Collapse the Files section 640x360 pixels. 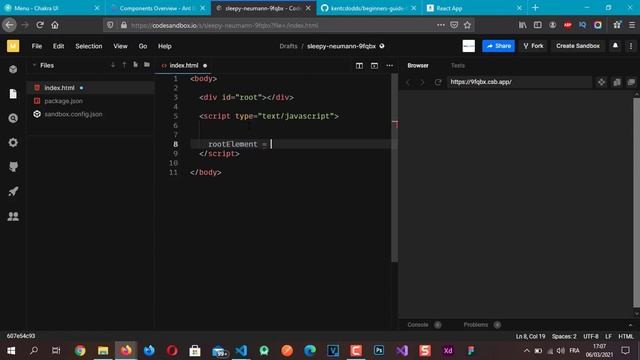tap(34, 65)
